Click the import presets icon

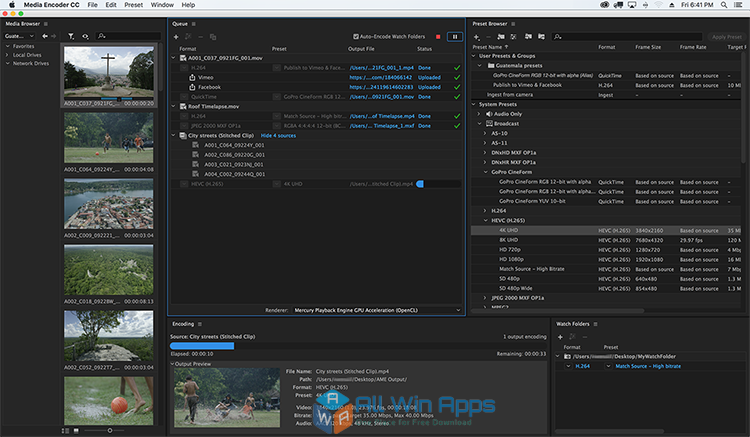[528, 37]
